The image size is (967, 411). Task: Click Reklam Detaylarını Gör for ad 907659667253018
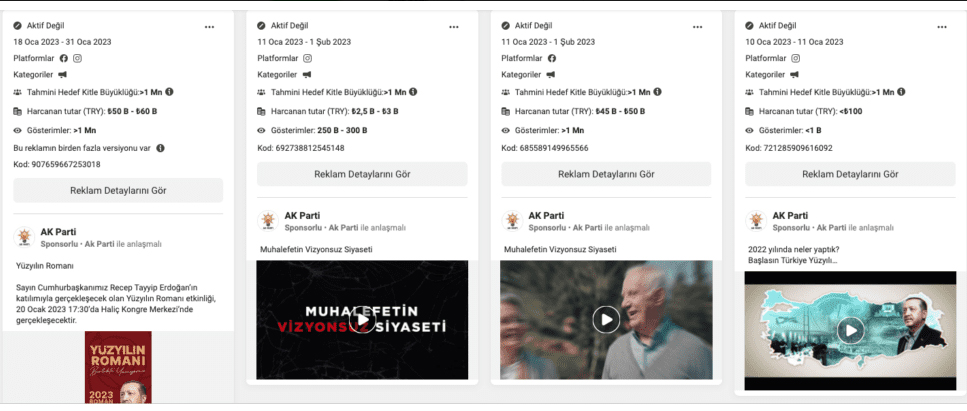118,190
